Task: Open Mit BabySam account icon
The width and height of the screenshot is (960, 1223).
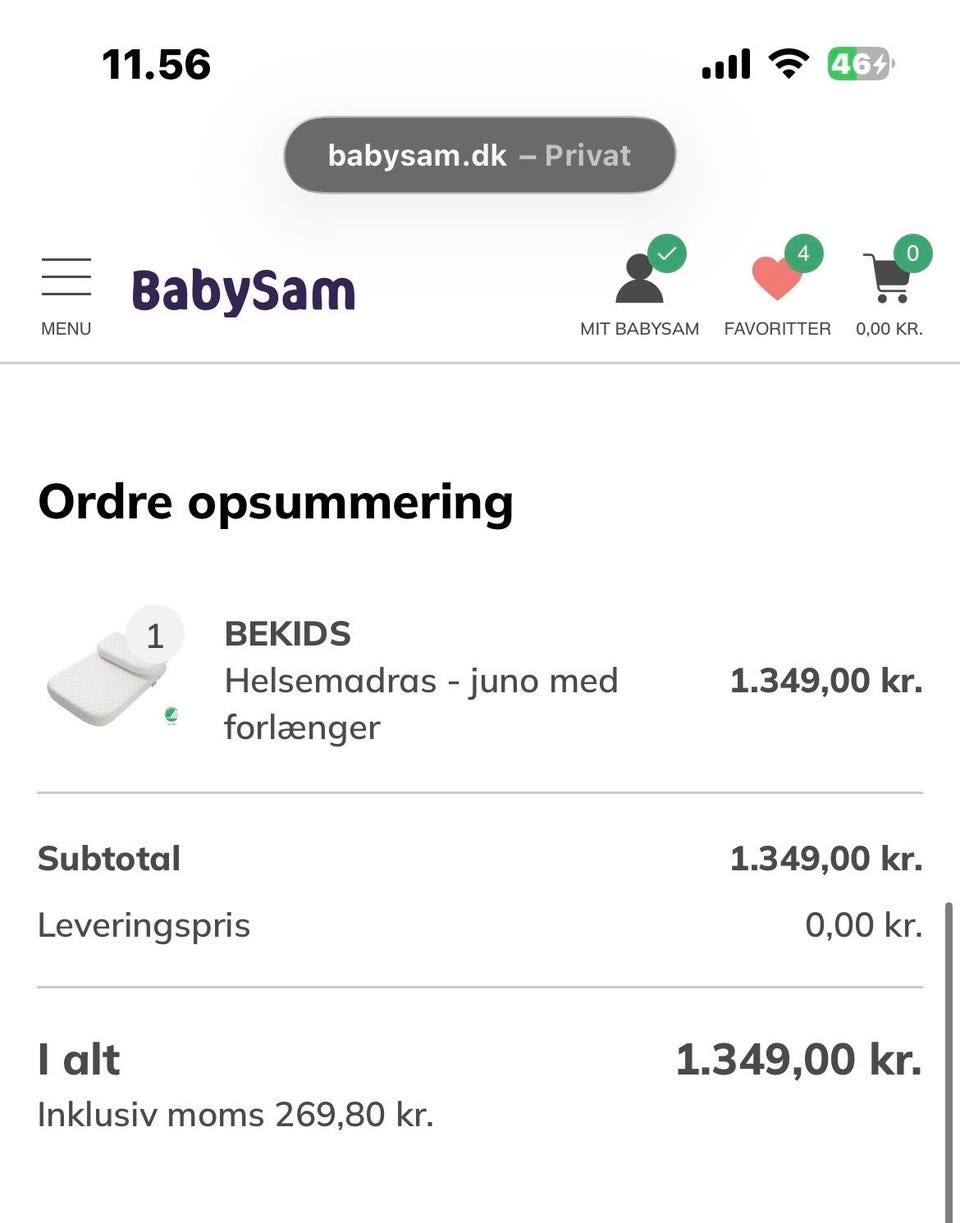Action: tap(639, 279)
